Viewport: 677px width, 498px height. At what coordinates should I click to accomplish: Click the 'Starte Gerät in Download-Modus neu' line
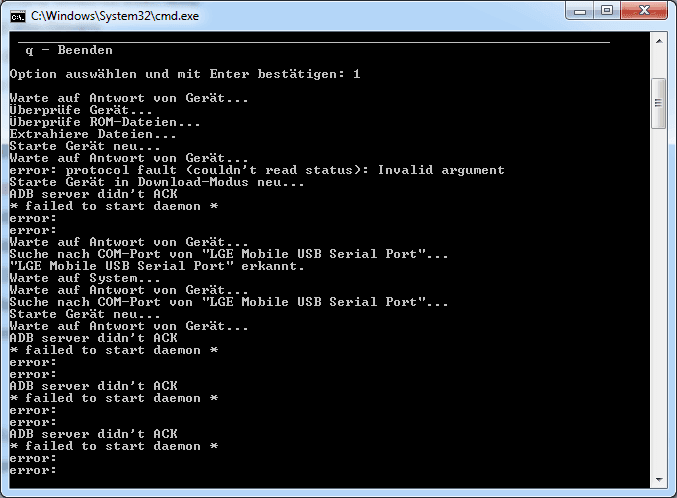[x=157, y=182]
